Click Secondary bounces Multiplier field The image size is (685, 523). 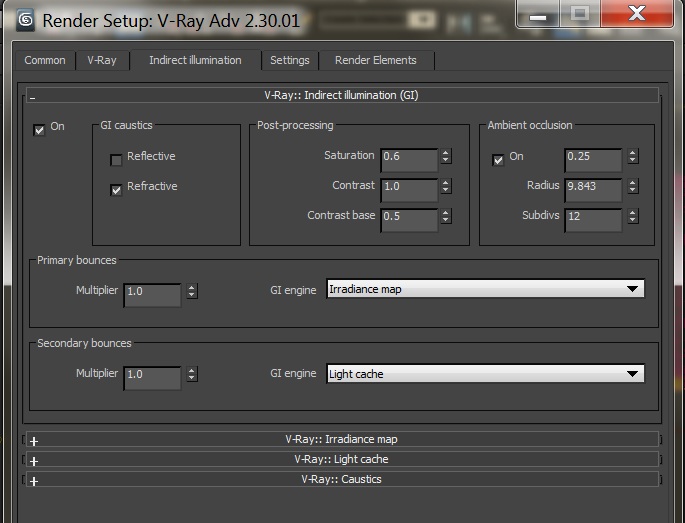coord(152,378)
